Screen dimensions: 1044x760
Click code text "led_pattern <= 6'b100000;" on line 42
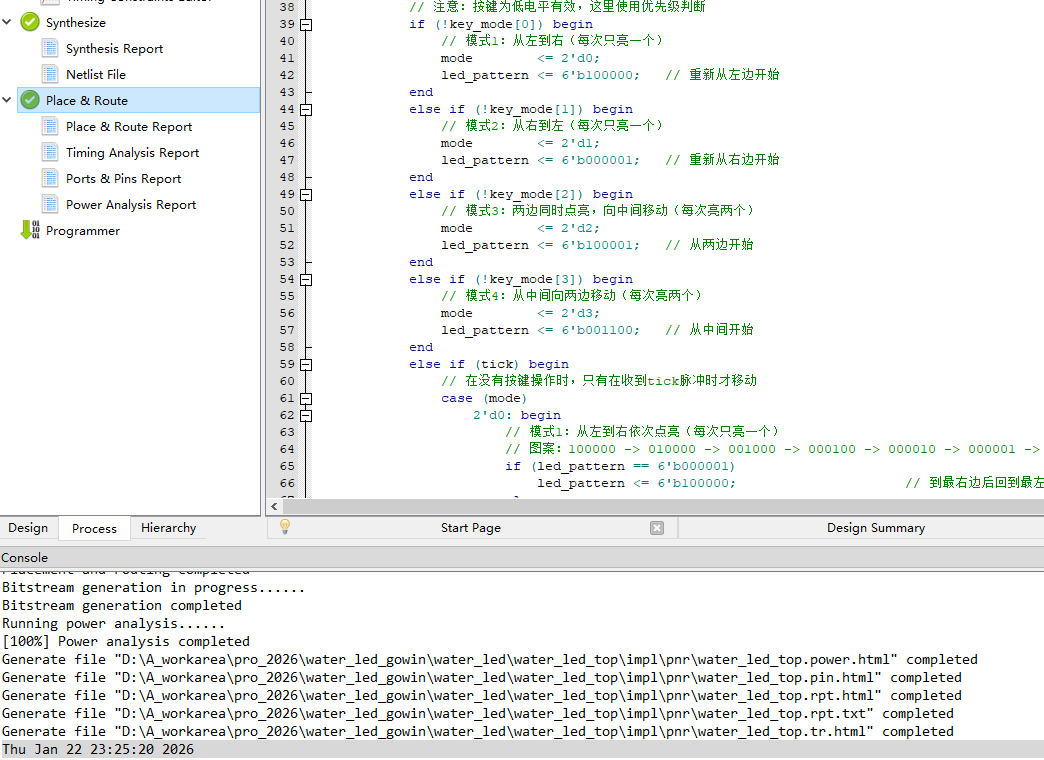pyautogui.click(x=540, y=75)
